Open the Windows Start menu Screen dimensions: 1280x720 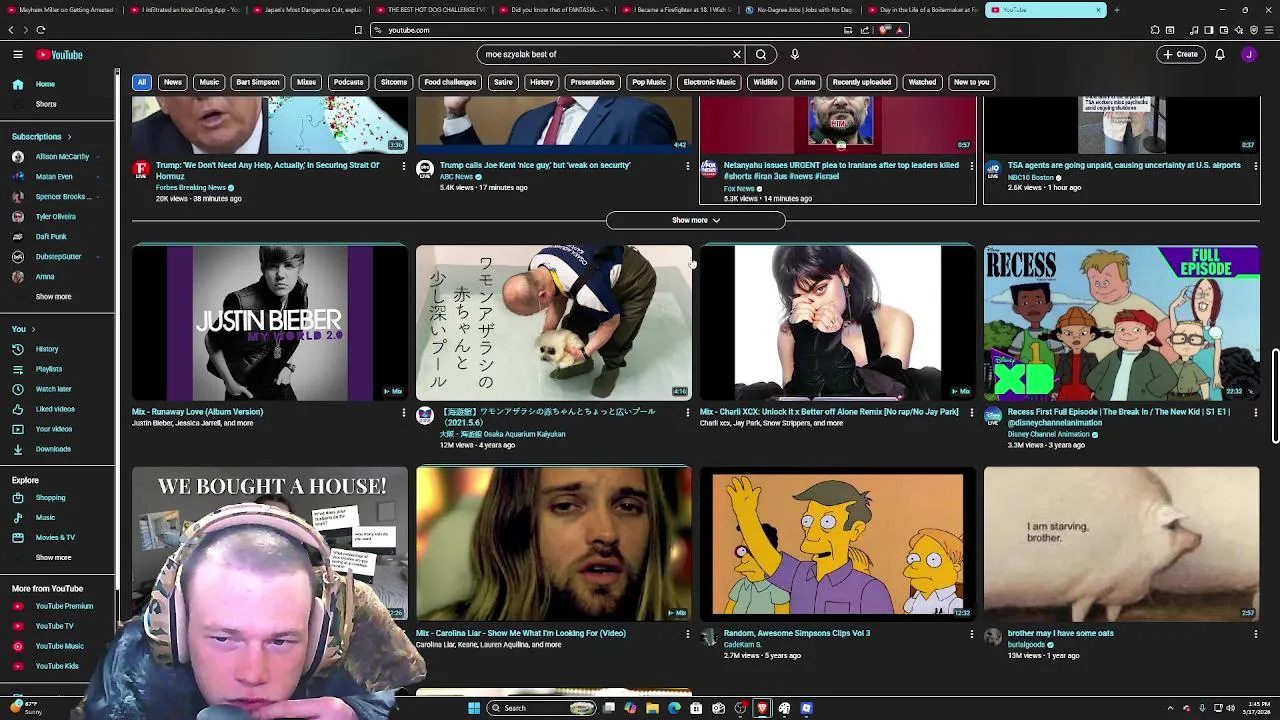click(x=474, y=708)
